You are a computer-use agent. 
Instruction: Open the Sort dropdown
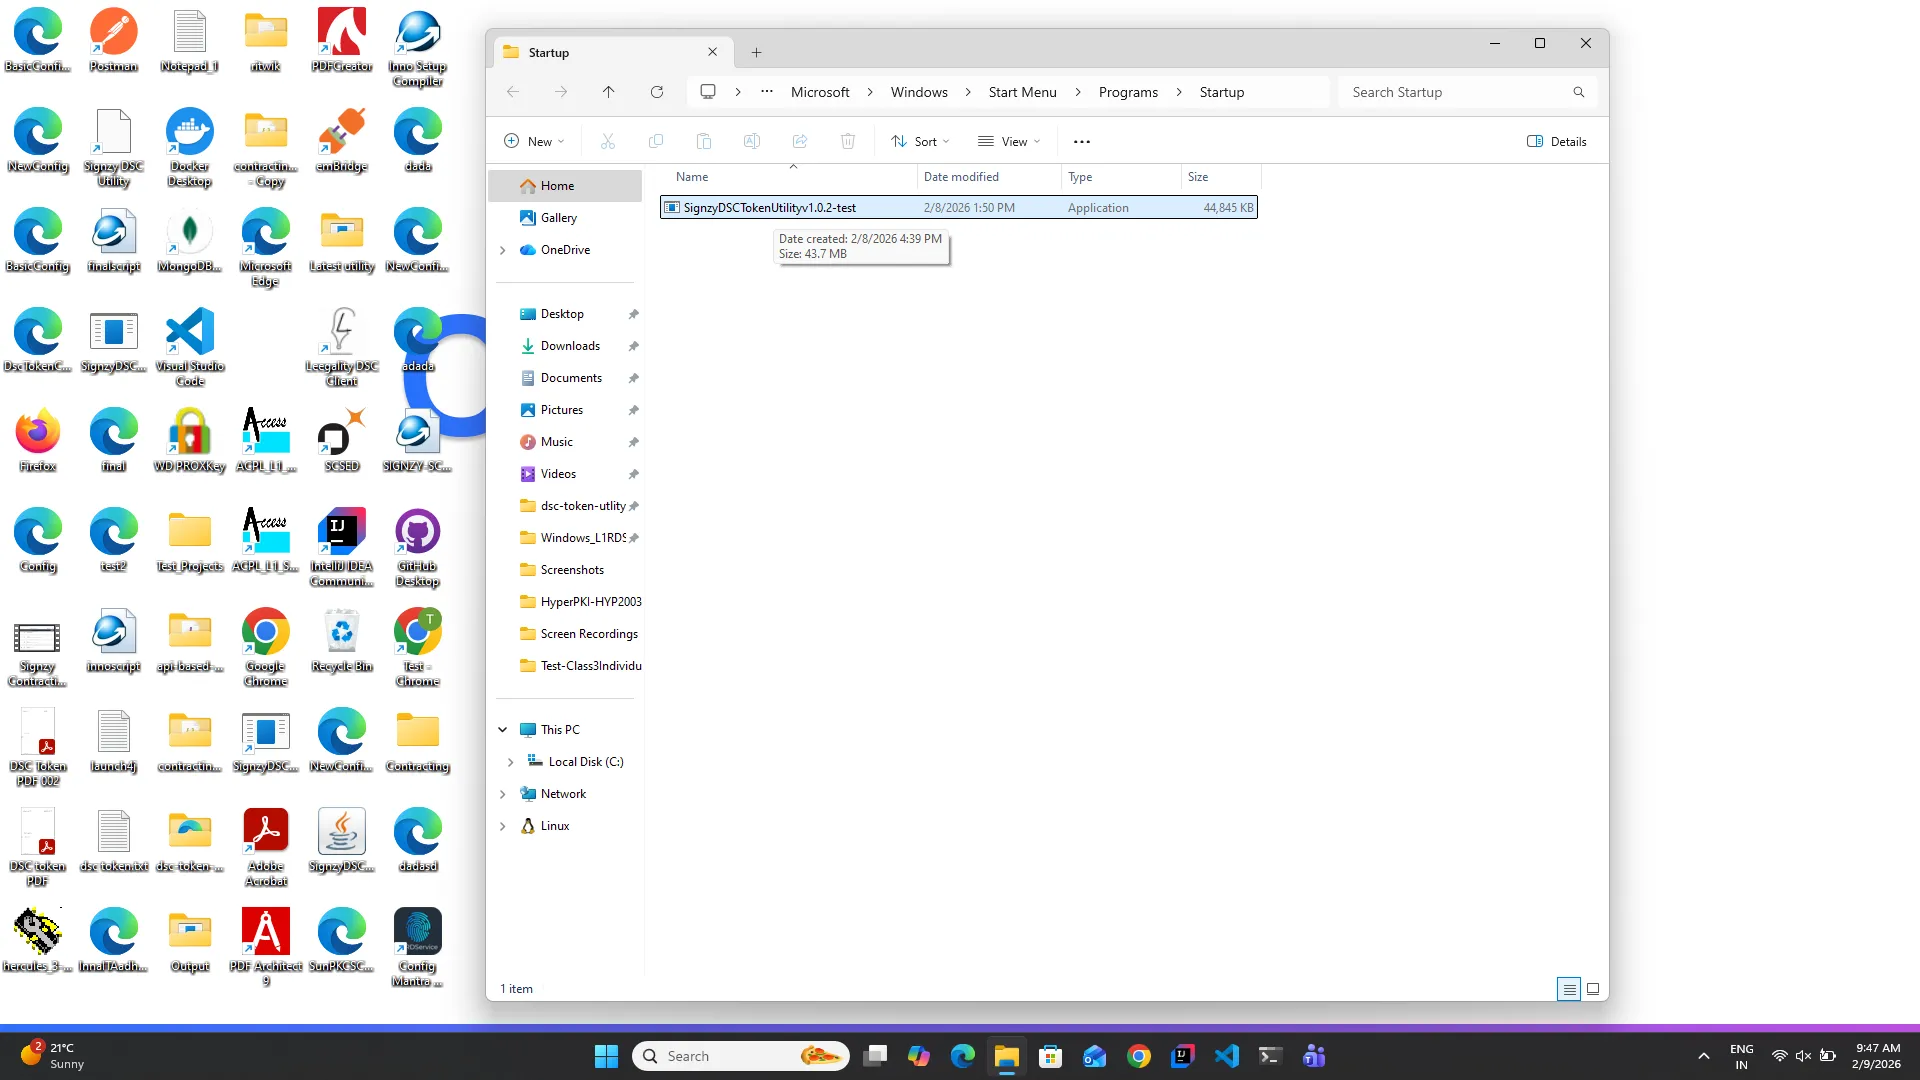(920, 141)
